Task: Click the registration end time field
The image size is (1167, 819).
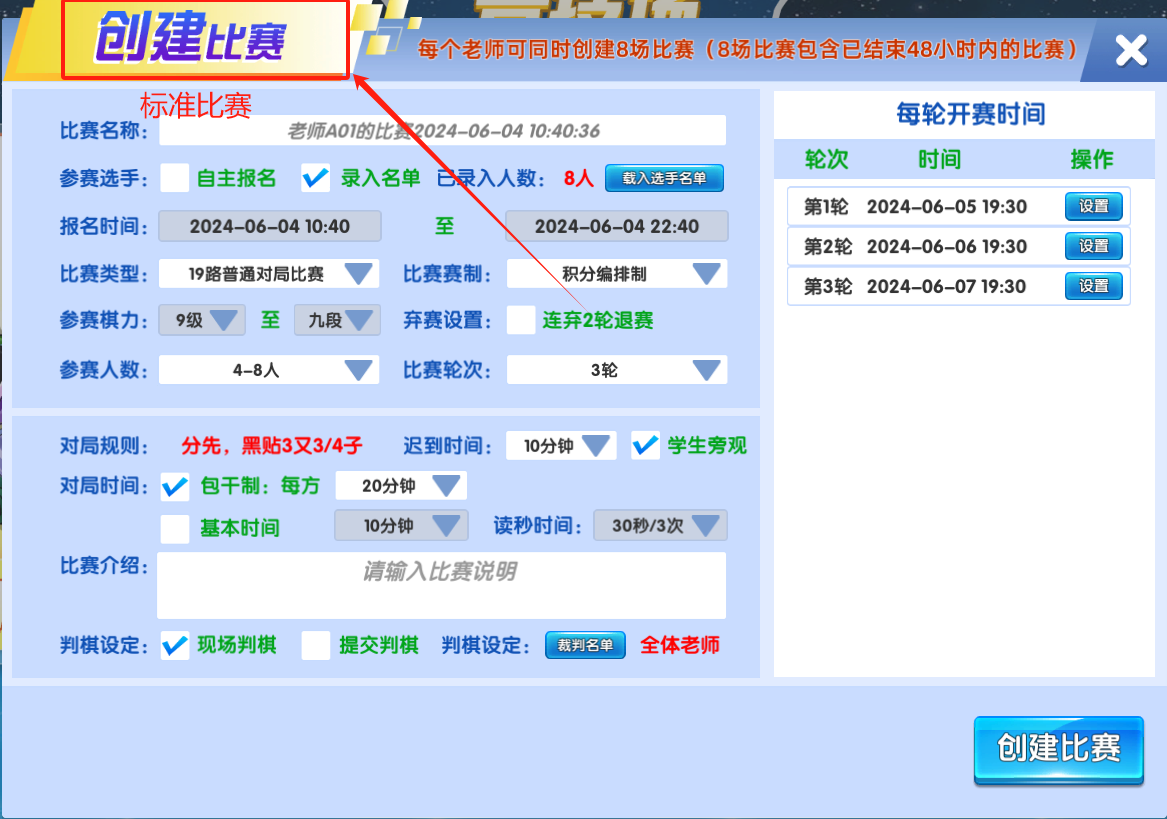Action: (616, 226)
